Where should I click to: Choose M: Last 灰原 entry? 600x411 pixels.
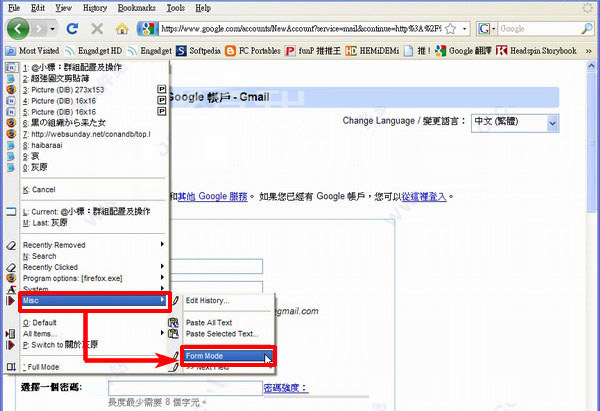point(94,223)
